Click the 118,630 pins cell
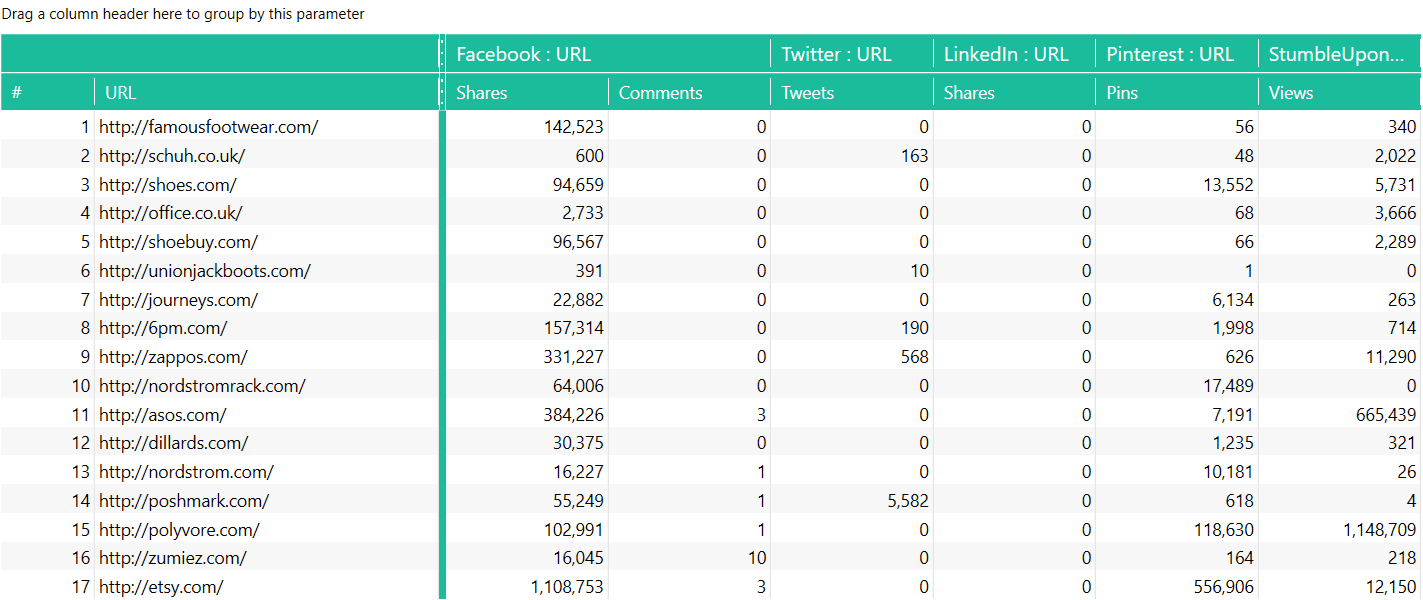1423x600 pixels. click(x=1176, y=530)
